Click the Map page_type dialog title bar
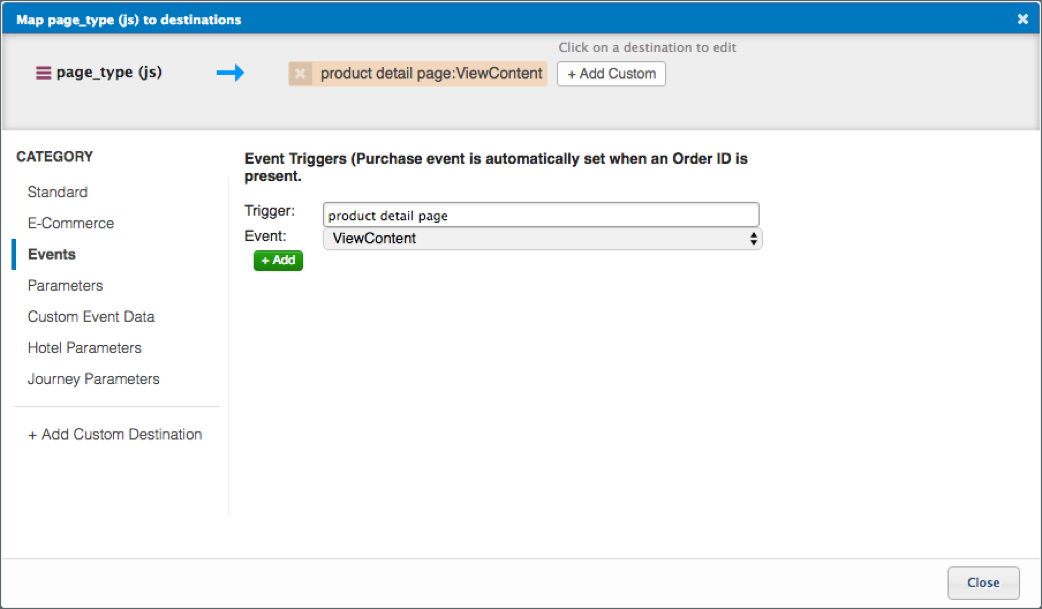Image resolution: width=1042 pixels, height=609 pixels. [500, 19]
